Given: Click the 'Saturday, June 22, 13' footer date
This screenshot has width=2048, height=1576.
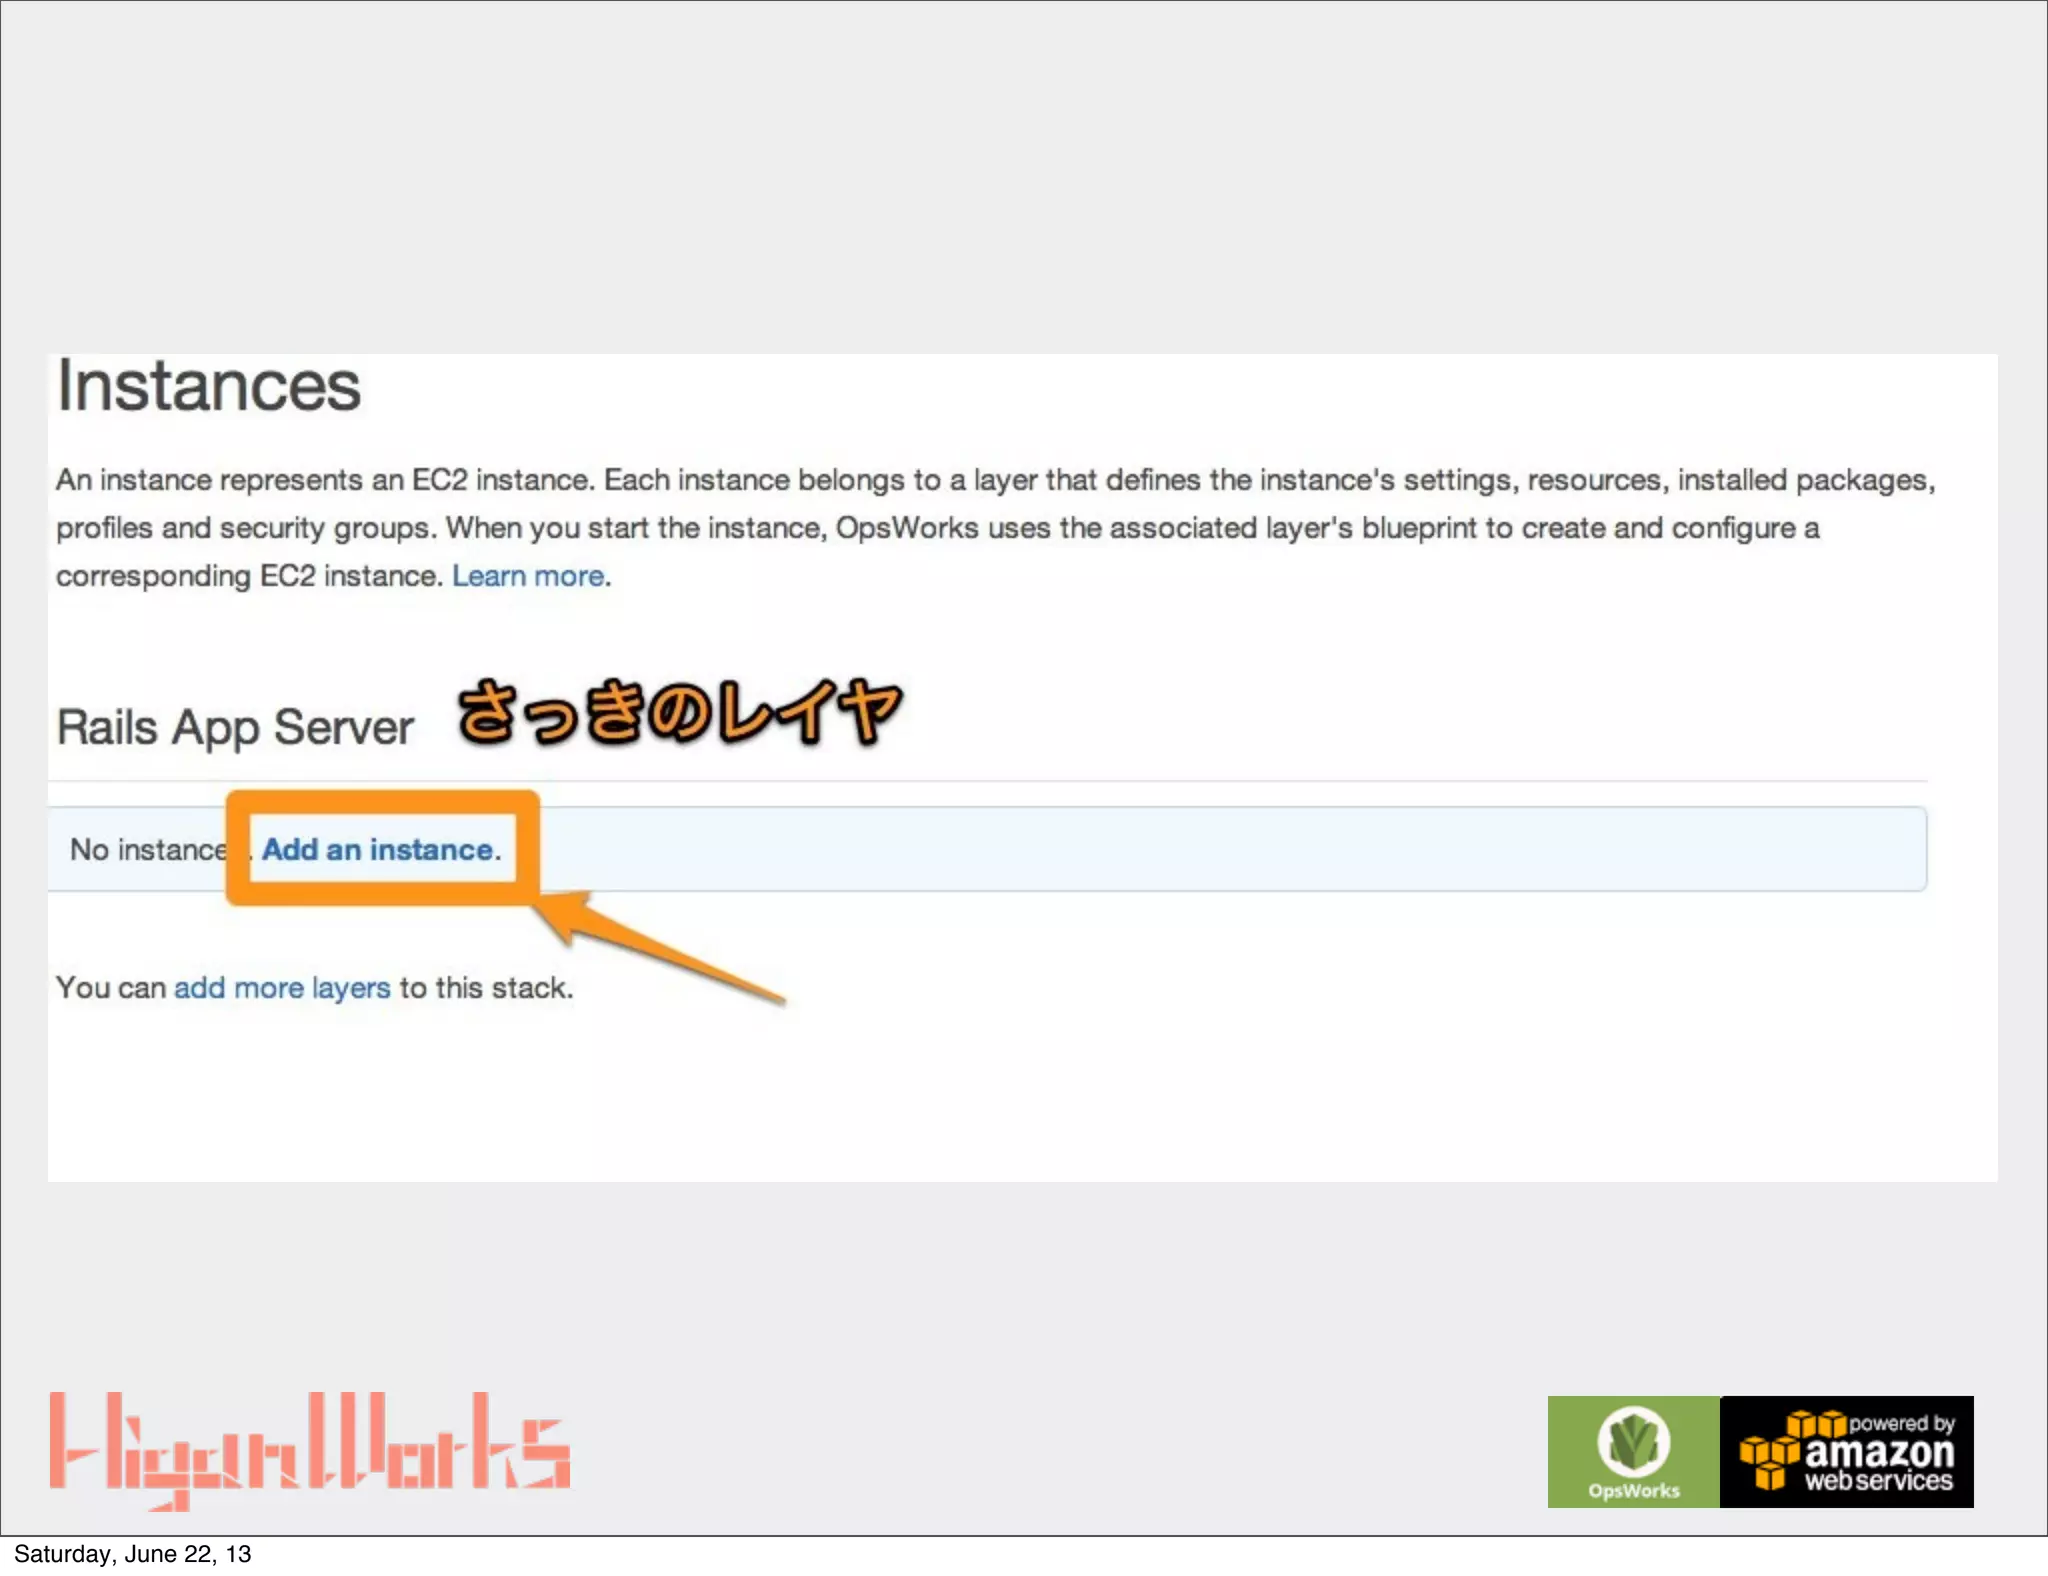Looking at the screenshot, I should (132, 1554).
